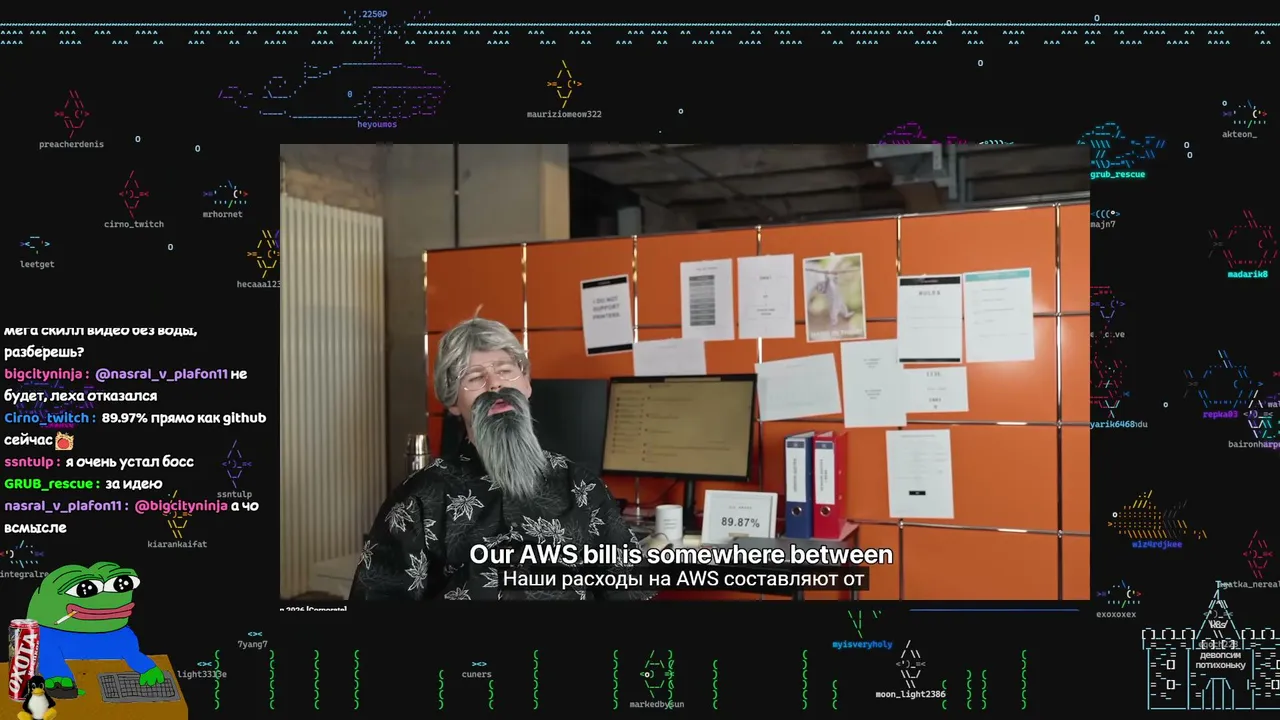Click the red Okhota can
This screenshot has width=1280, height=720.
pyautogui.click(x=24, y=660)
